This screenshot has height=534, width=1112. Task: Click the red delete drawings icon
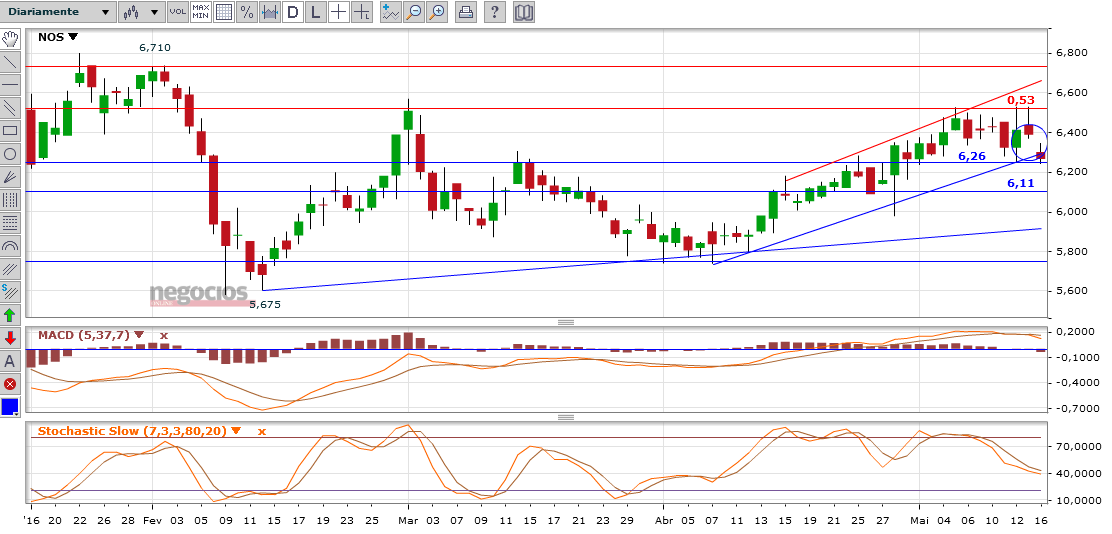pos(10,384)
